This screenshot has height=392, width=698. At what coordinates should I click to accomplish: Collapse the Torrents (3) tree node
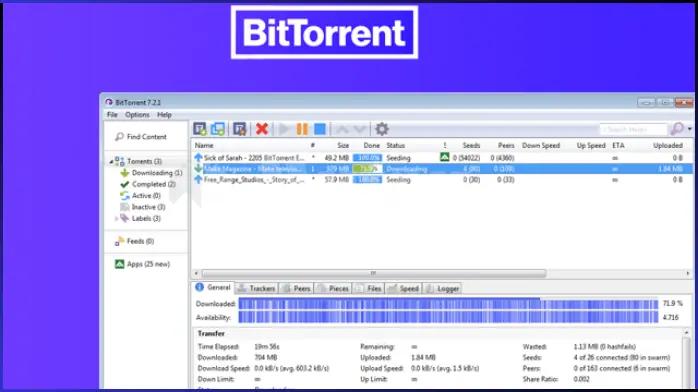[x=111, y=162]
